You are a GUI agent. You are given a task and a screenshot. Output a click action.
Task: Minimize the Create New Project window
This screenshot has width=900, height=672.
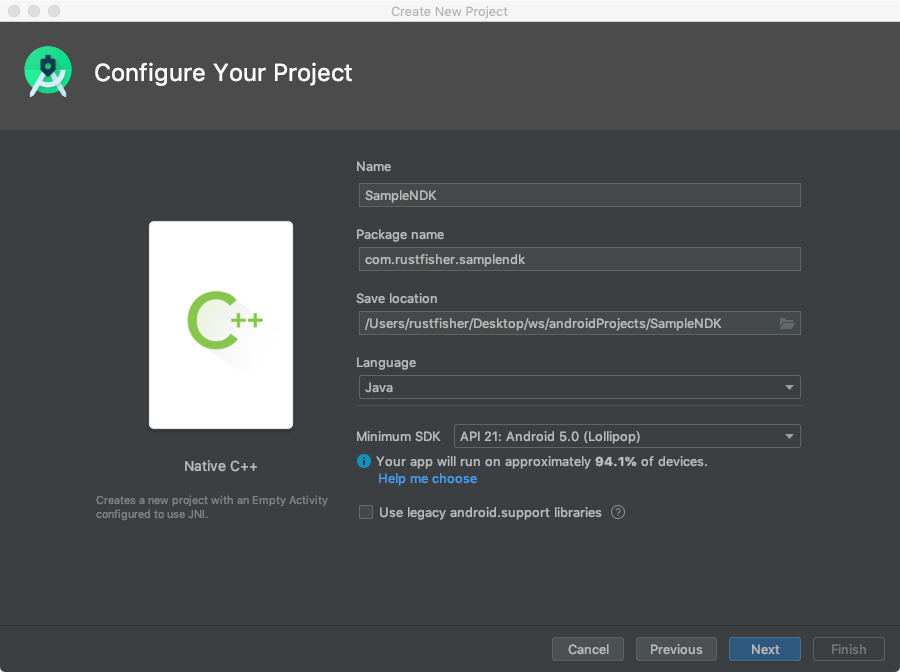click(x=34, y=12)
